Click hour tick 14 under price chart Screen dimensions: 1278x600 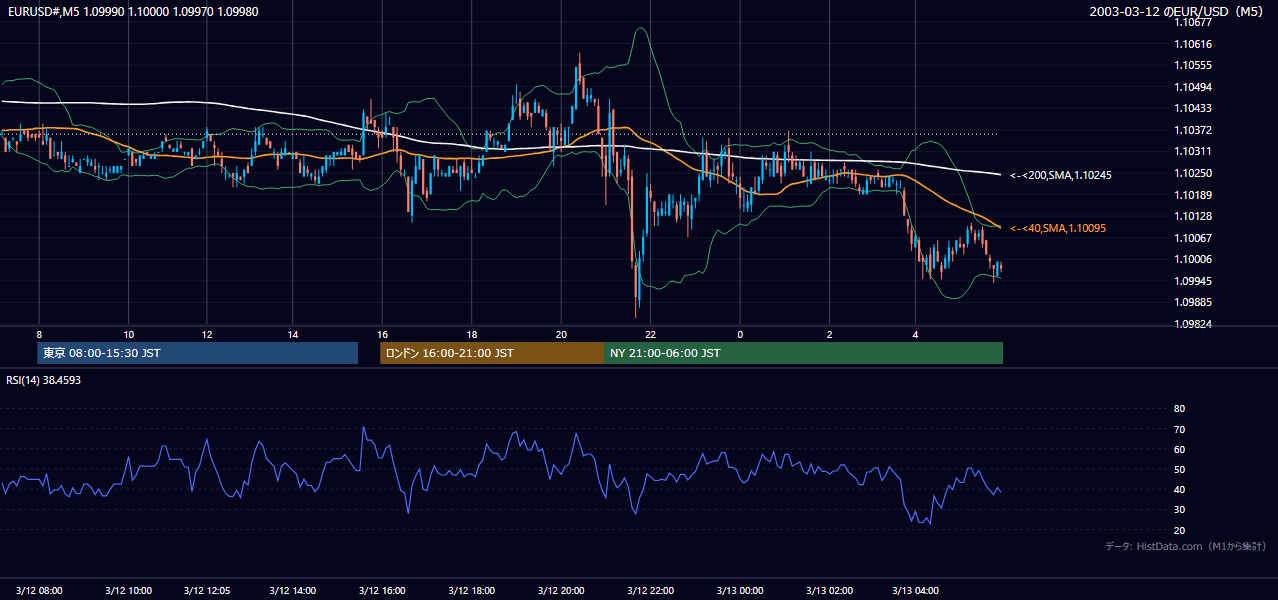click(293, 334)
